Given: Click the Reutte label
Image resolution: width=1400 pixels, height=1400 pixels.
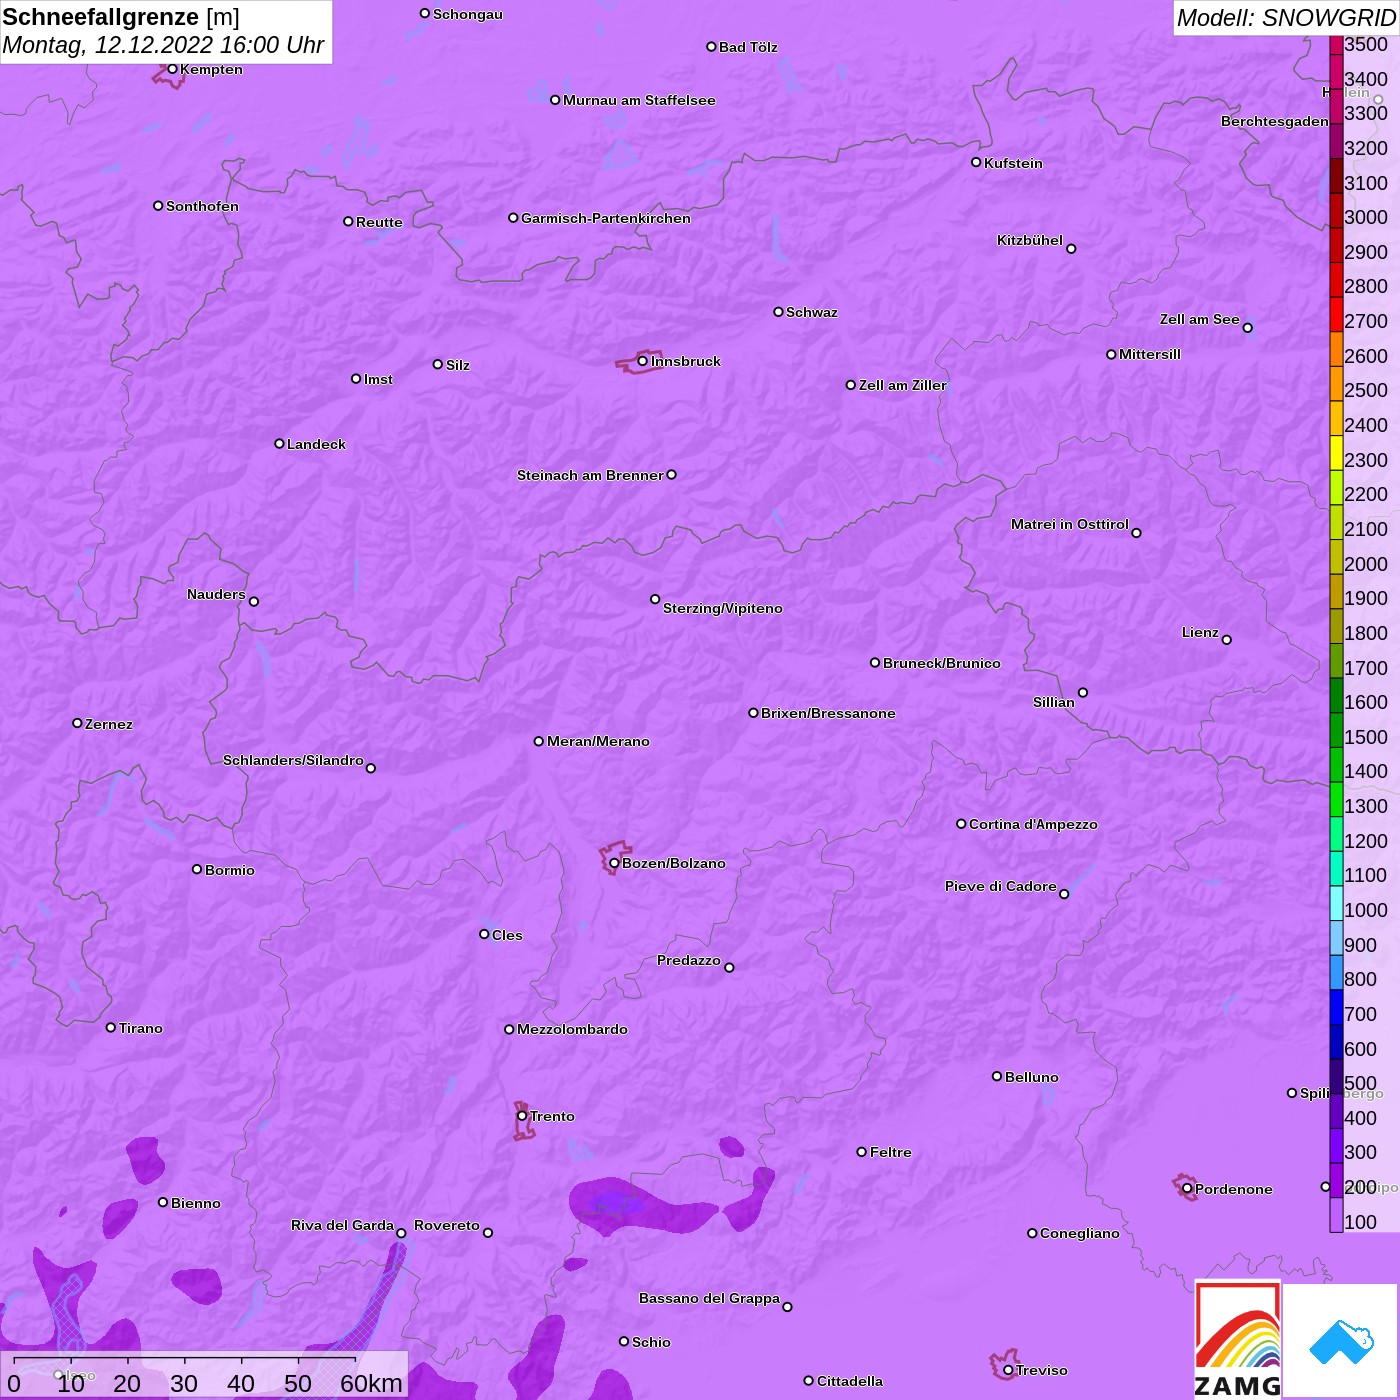Looking at the screenshot, I should 379,222.
